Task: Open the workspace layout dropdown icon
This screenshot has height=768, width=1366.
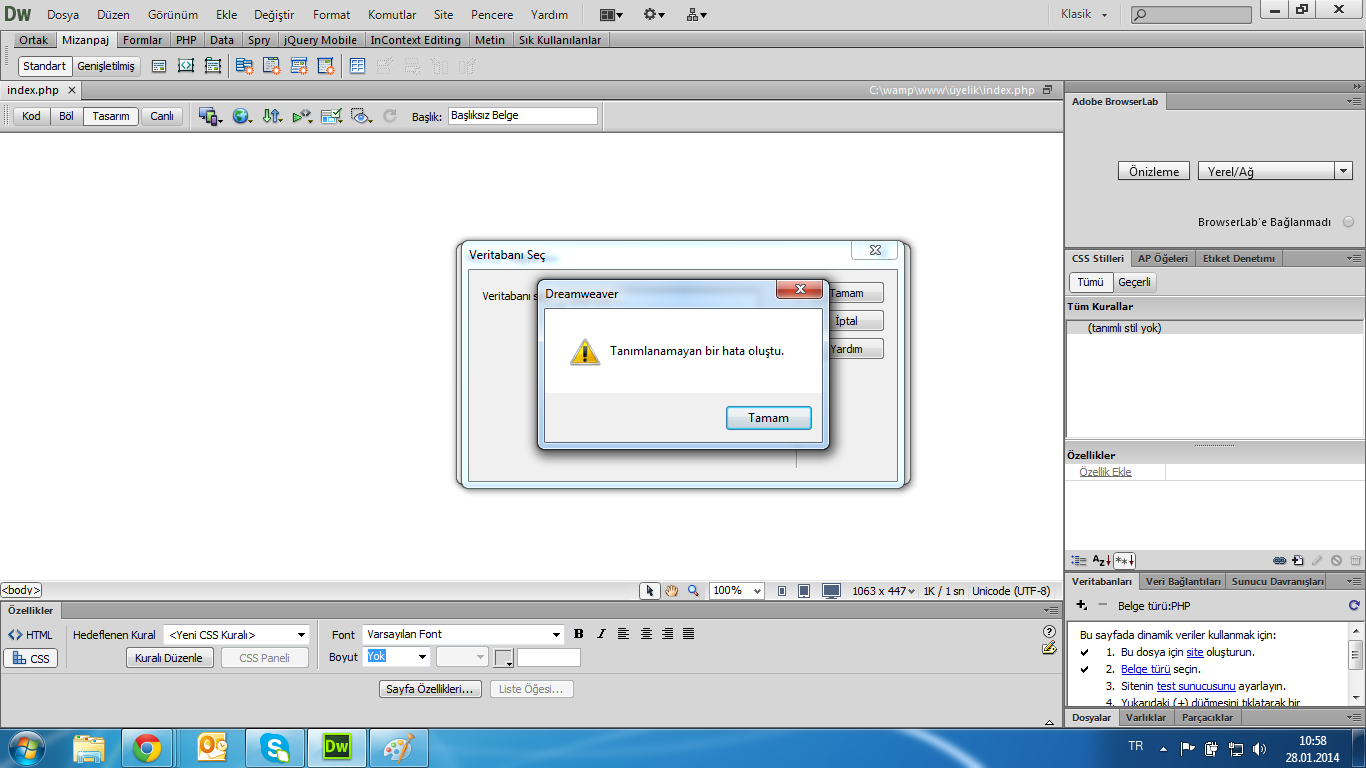Action: point(611,15)
